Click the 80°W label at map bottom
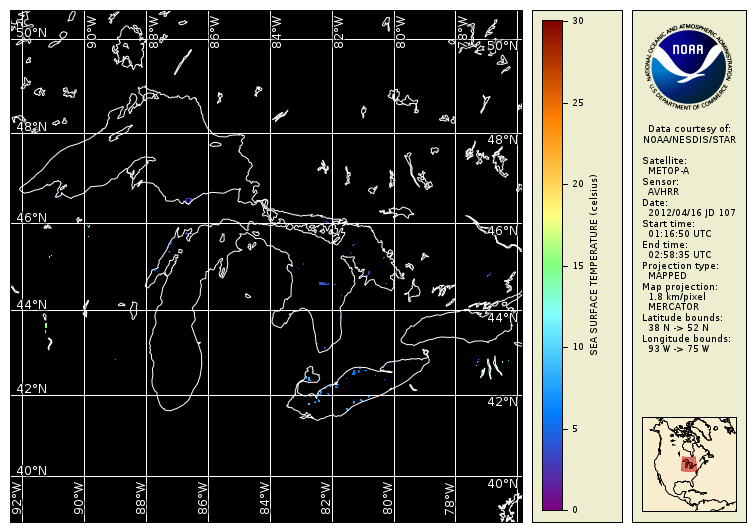The width and height of the screenshot is (756, 532). point(388,499)
